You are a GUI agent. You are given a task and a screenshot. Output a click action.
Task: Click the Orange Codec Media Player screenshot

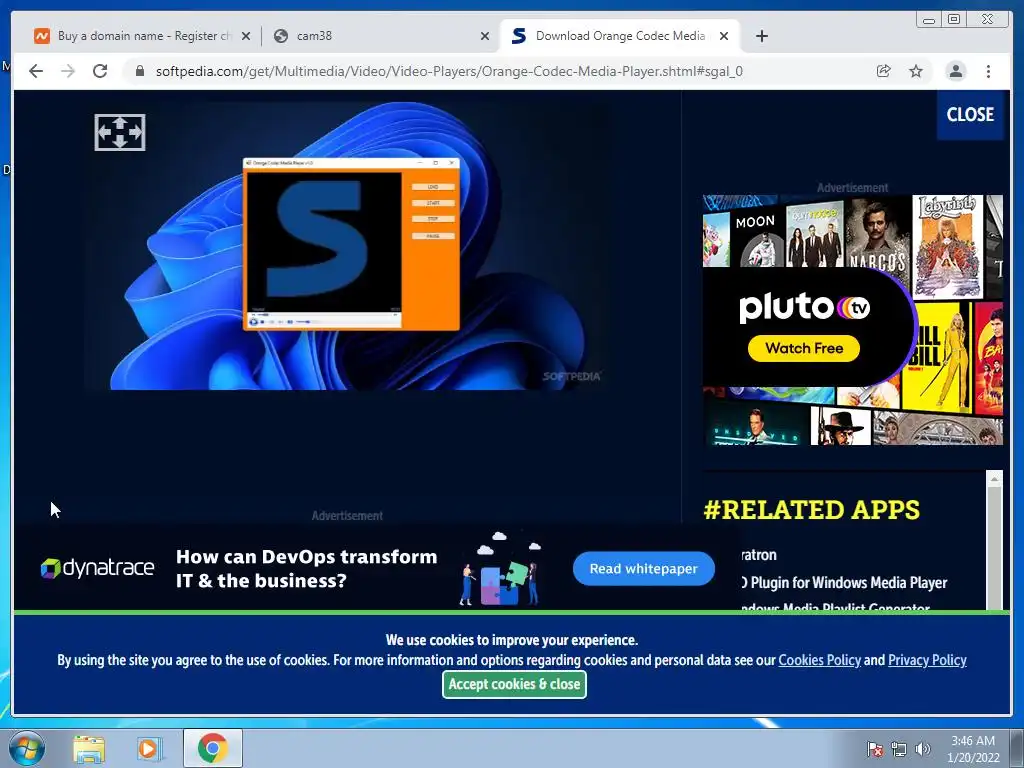point(347,246)
